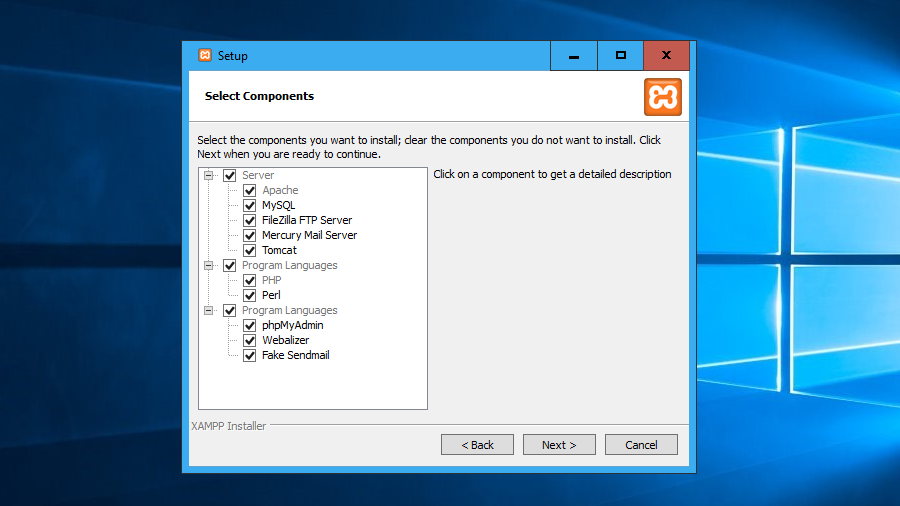Select FileZilla FTP Server label
The height and width of the screenshot is (506, 900).
(307, 220)
